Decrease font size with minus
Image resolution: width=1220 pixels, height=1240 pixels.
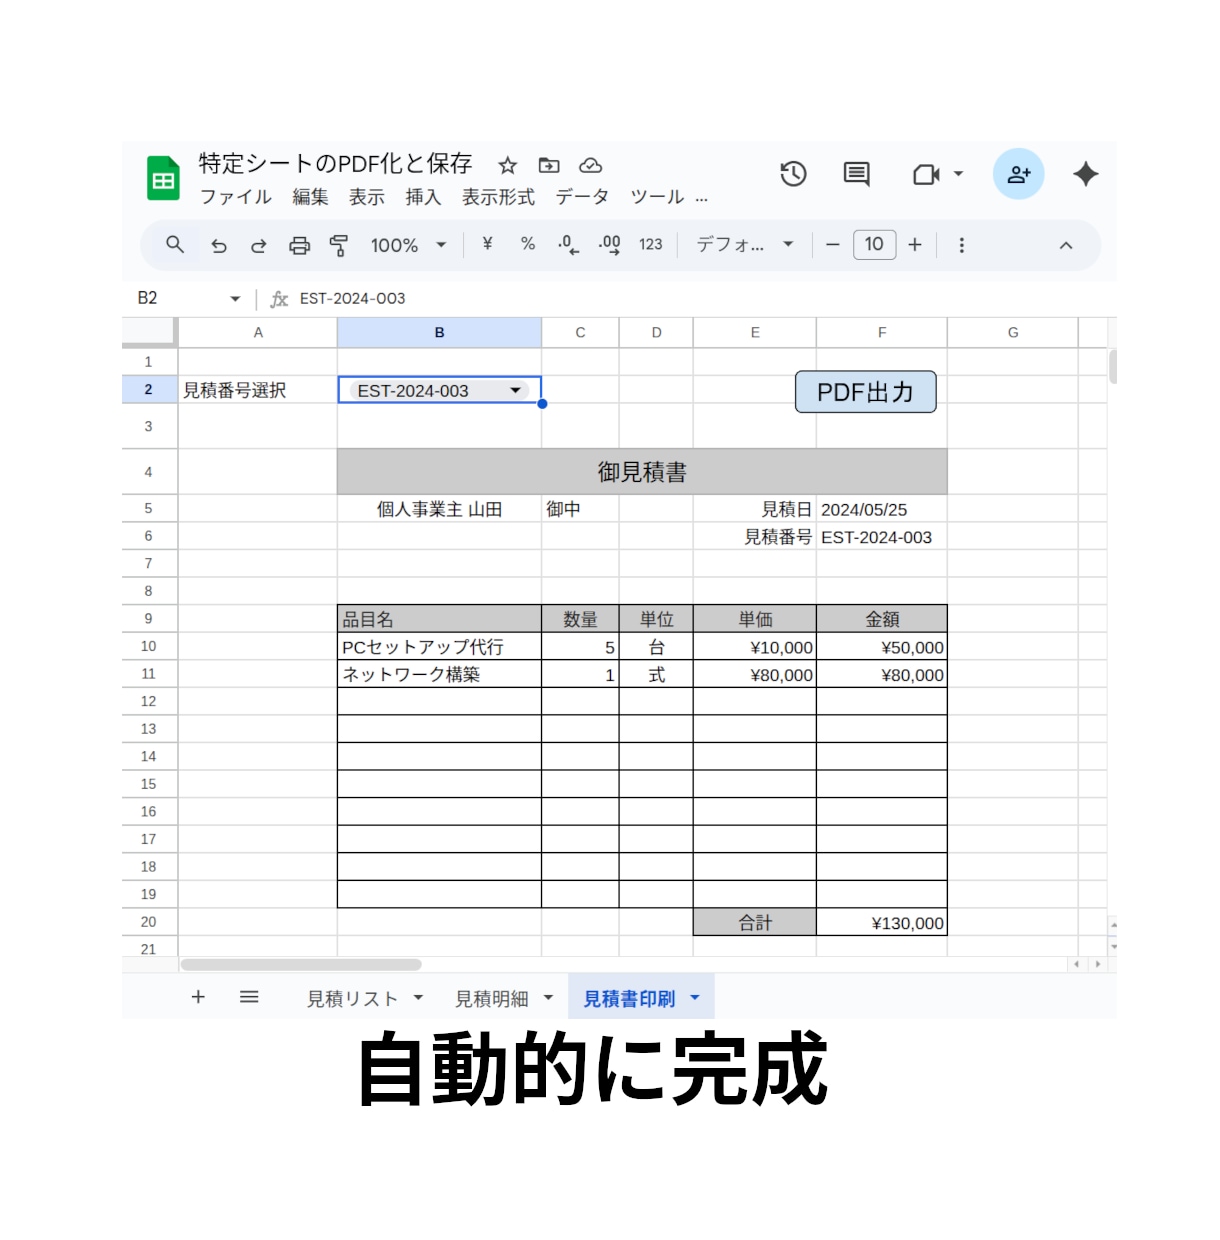pyautogui.click(x=832, y=245)
